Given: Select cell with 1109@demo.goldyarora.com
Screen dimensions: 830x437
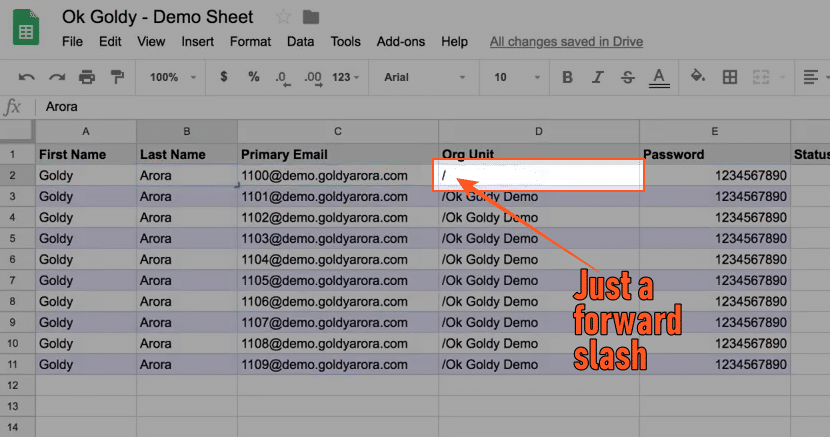Looking at the screenshot, I should click(338, 365).
